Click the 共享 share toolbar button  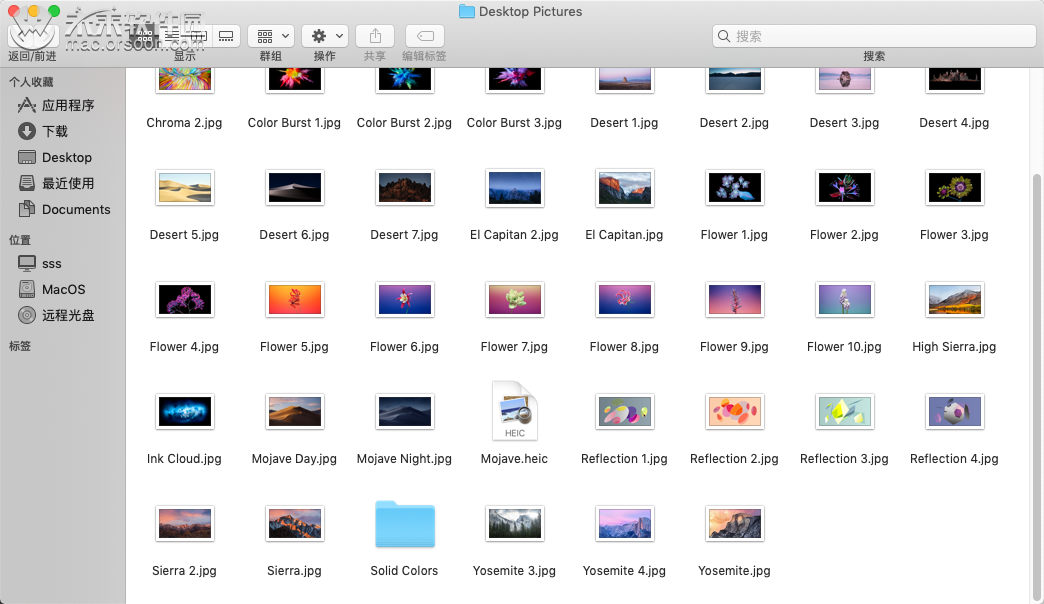375,36
